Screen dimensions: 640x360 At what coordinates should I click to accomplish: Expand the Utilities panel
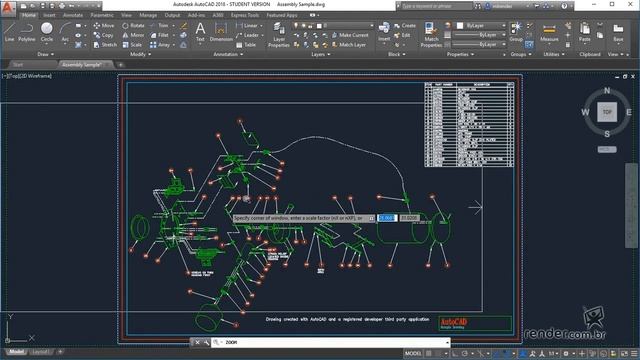[554, 54]
